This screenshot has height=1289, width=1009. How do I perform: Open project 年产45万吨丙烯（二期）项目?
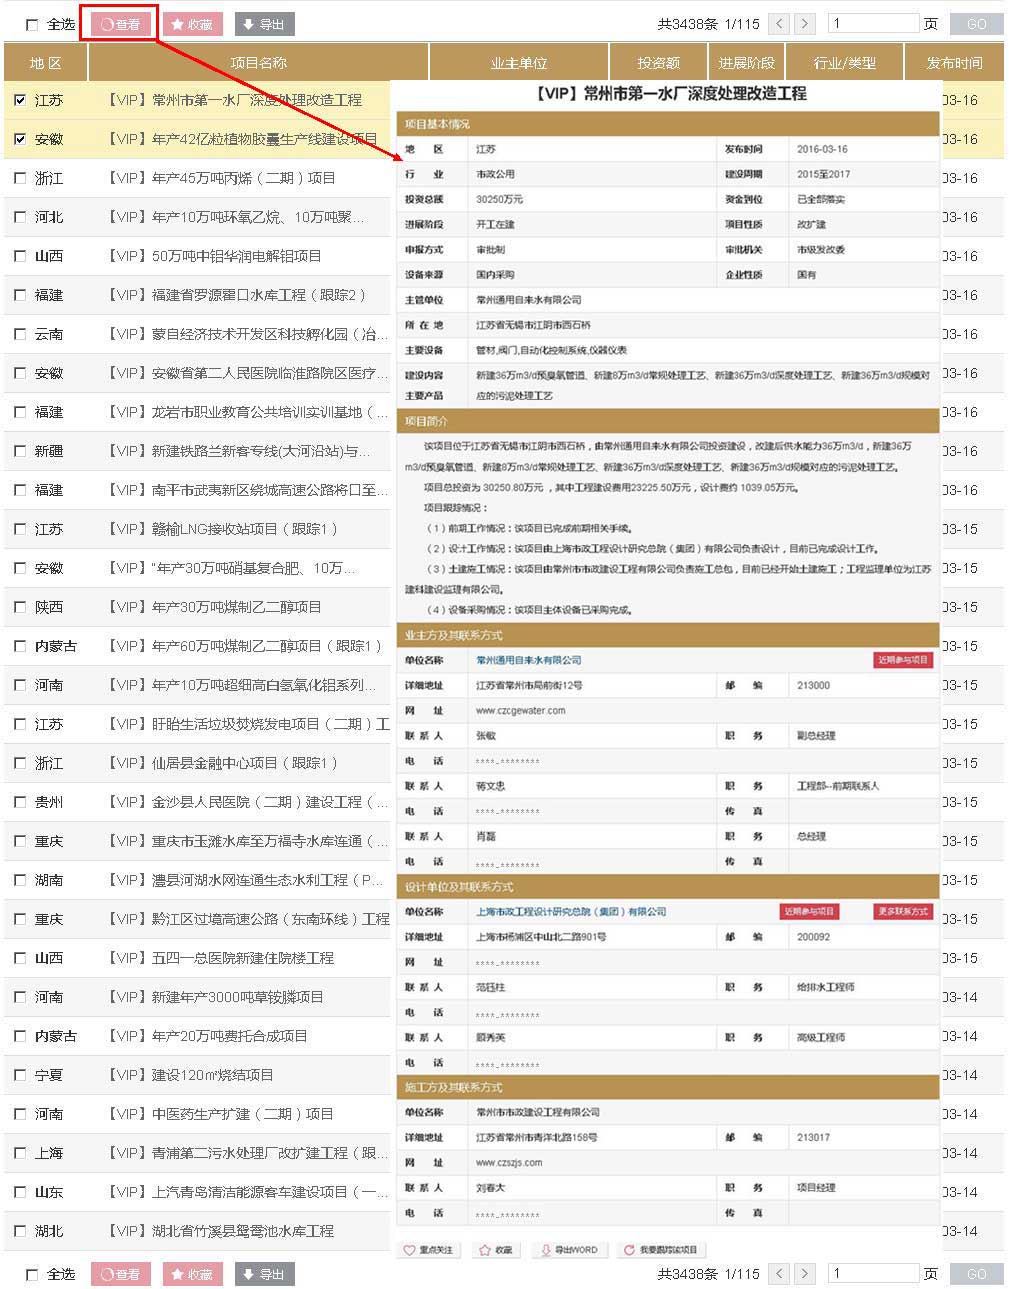click(222, 178)
